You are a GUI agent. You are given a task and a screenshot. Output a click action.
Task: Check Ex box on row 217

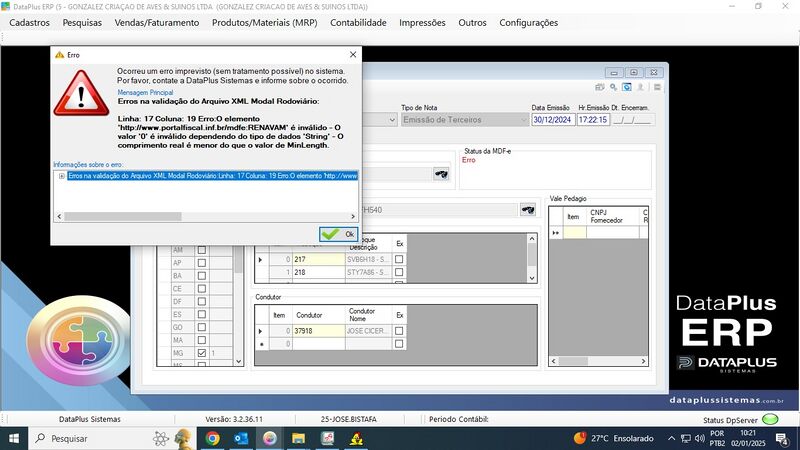(x=399, y=259)
